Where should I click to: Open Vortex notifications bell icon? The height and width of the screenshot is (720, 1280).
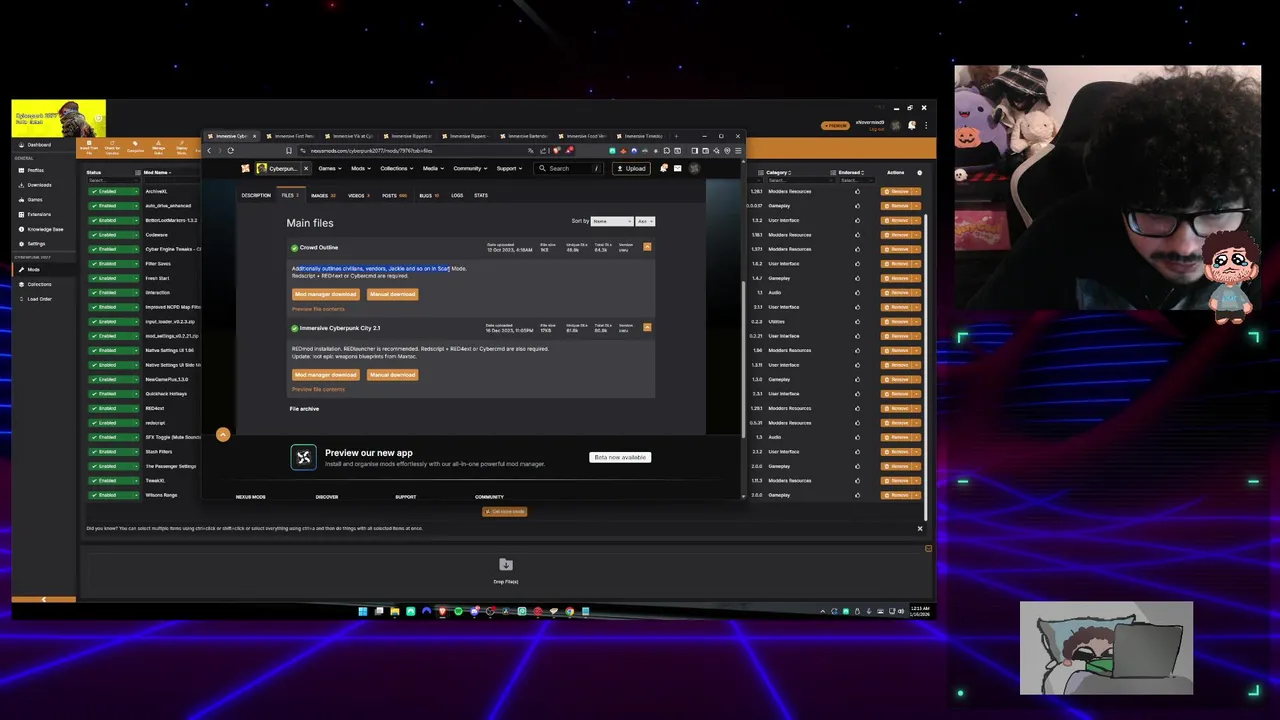[x=912, y=125]
